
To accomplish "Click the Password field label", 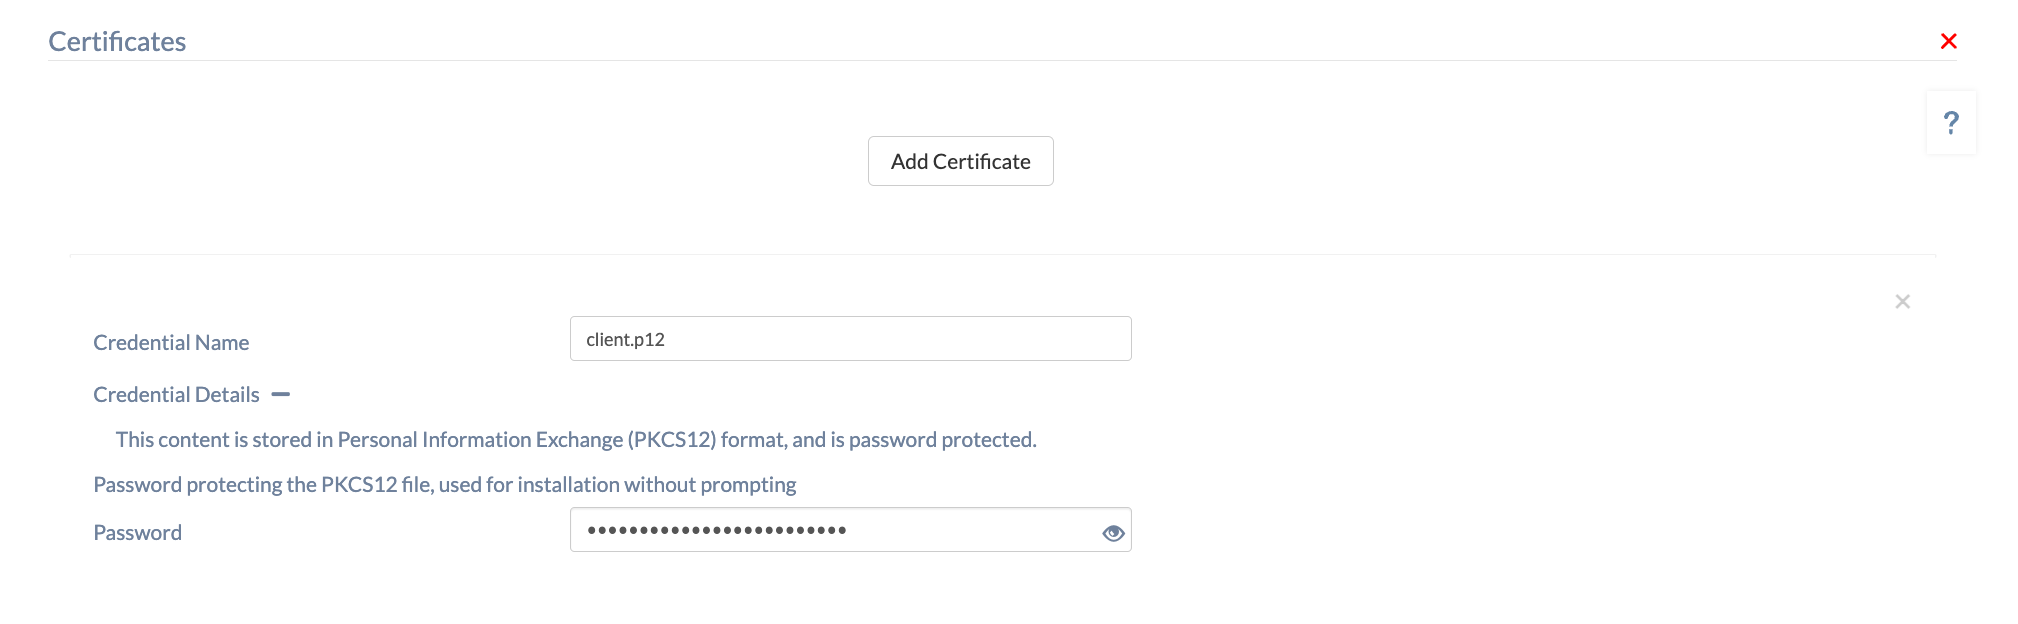I will pyautogui.click(x=137, y=532).
